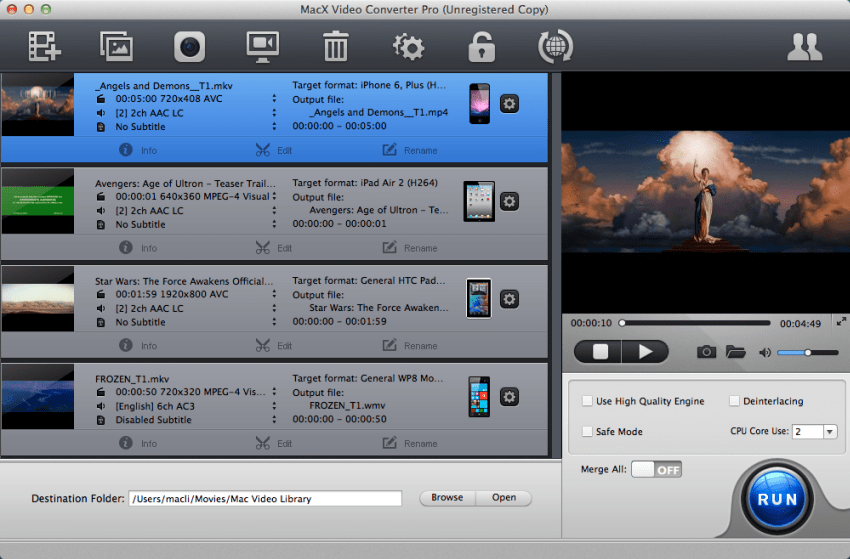The width and height of the screenshot is (850, 559).
Task: Click Edit for FROZEN_T1.mkv row
Action: [274, 443]
